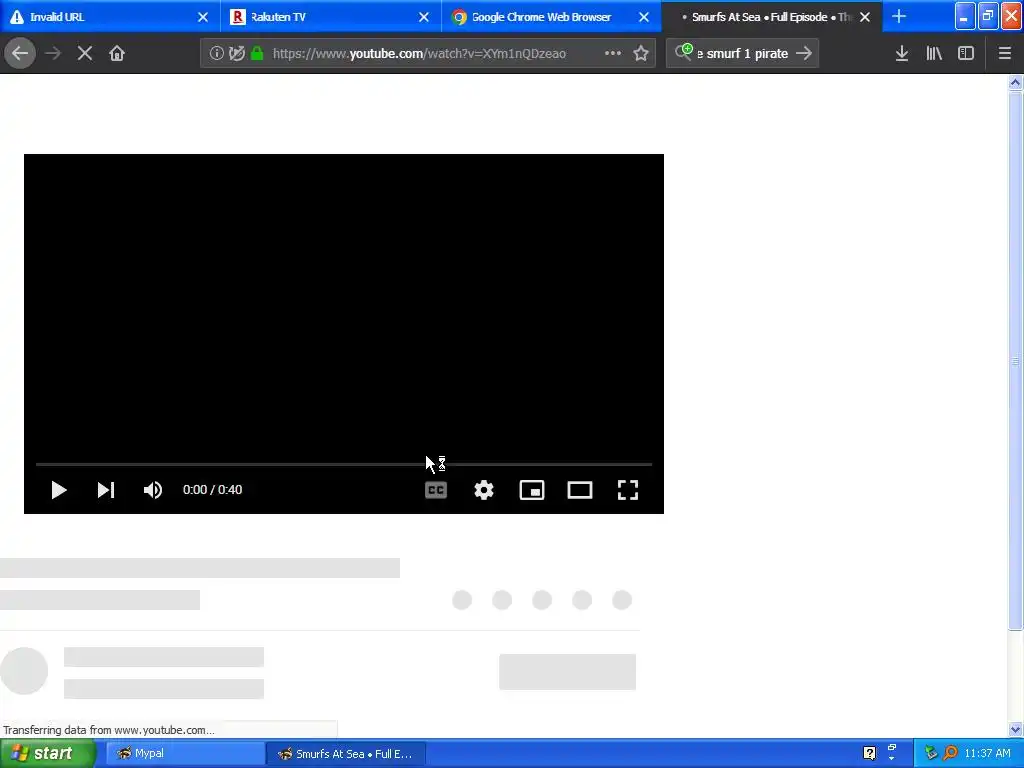
Task: Toggle the browser sidebar
Action: tap(966, 54)
